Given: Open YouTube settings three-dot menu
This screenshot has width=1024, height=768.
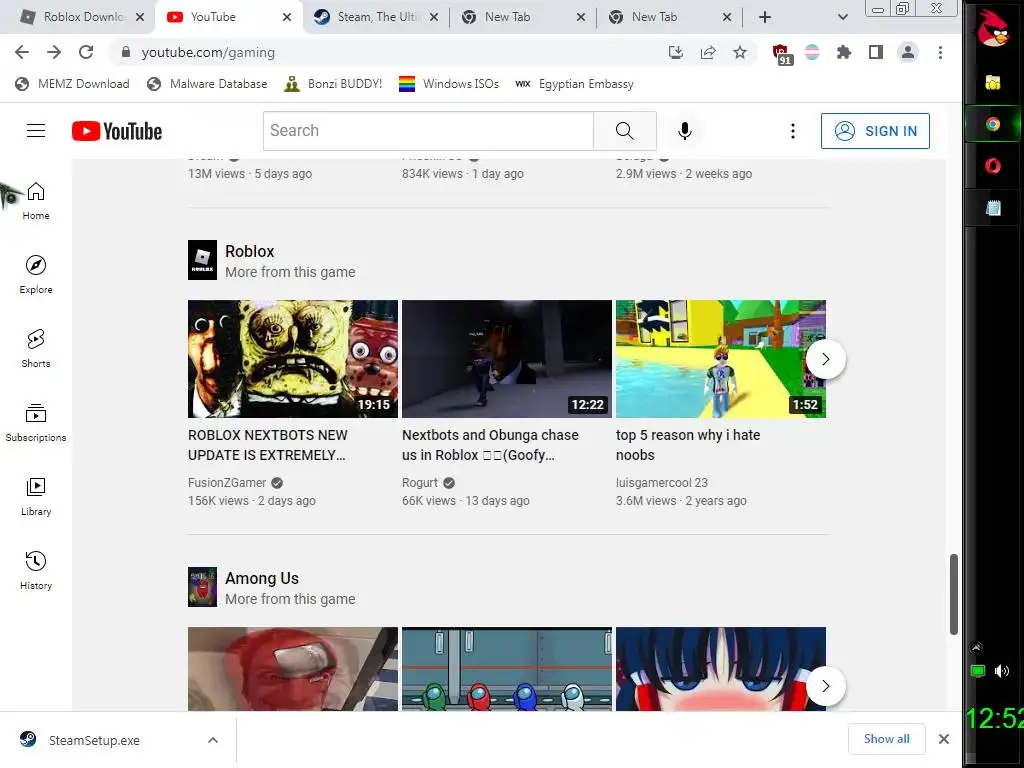Looking at the screenshot, I should [793, 131].
